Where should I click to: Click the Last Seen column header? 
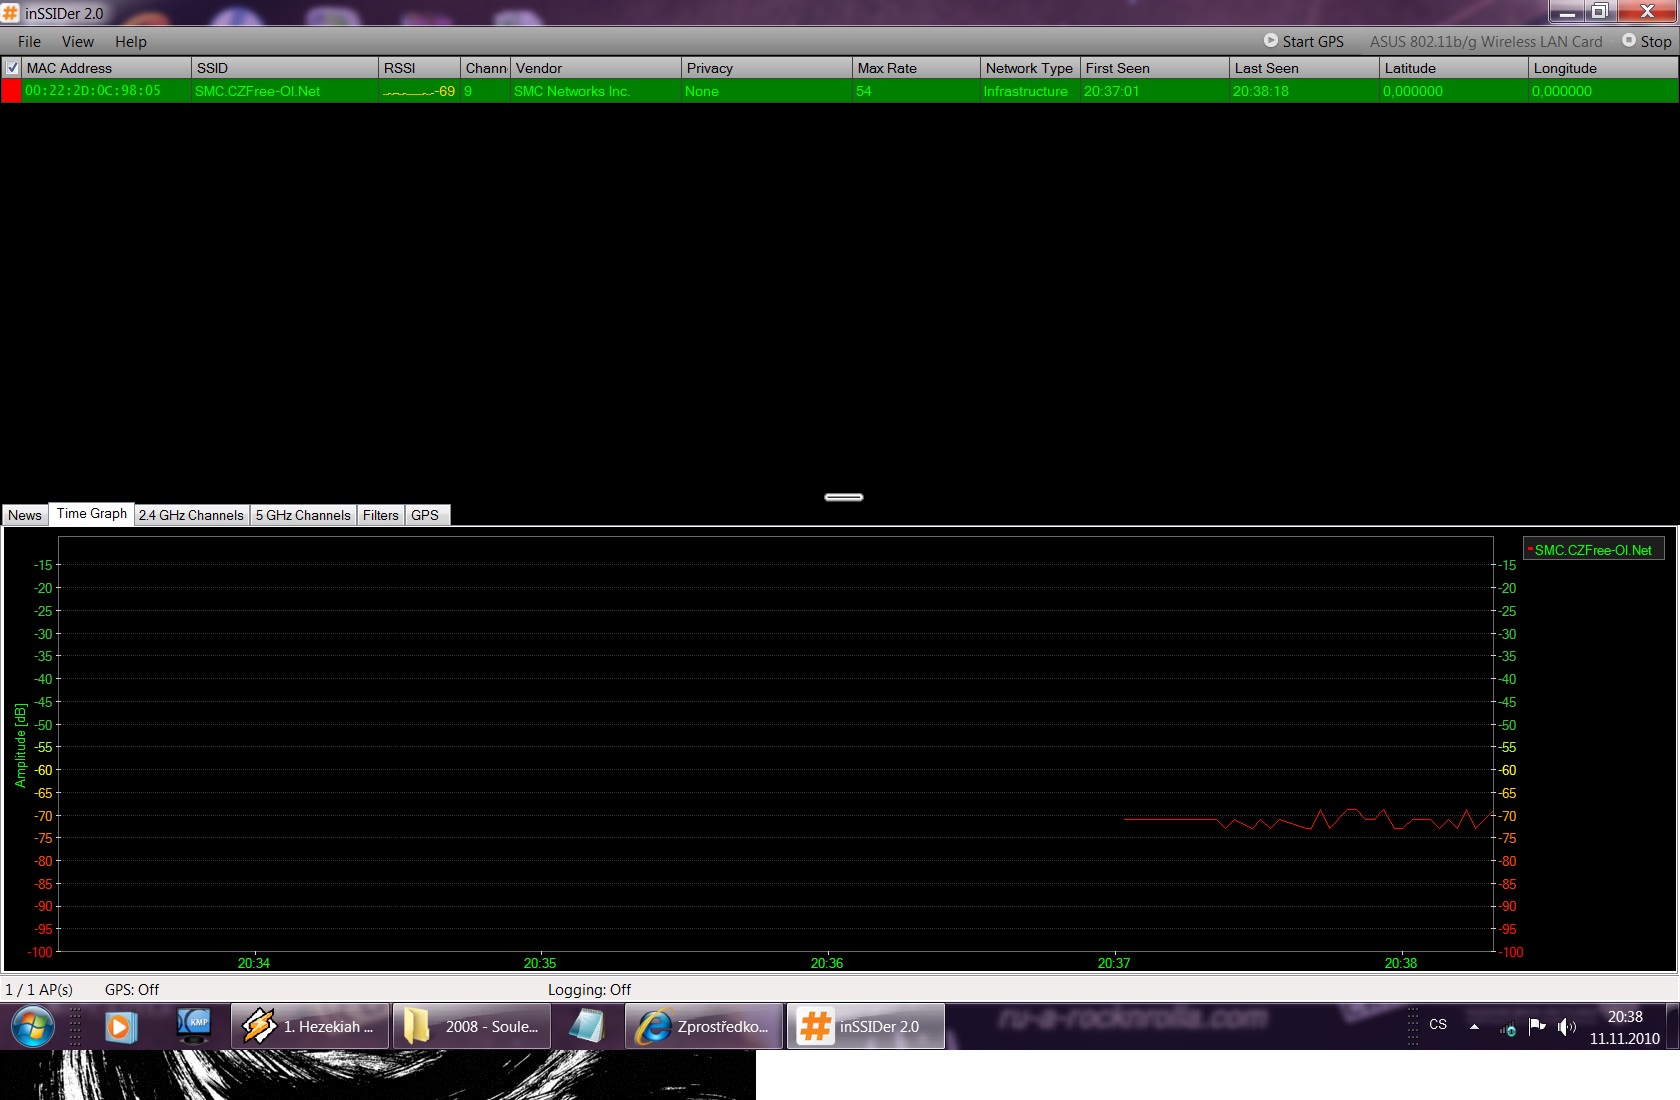[1304, 68]
